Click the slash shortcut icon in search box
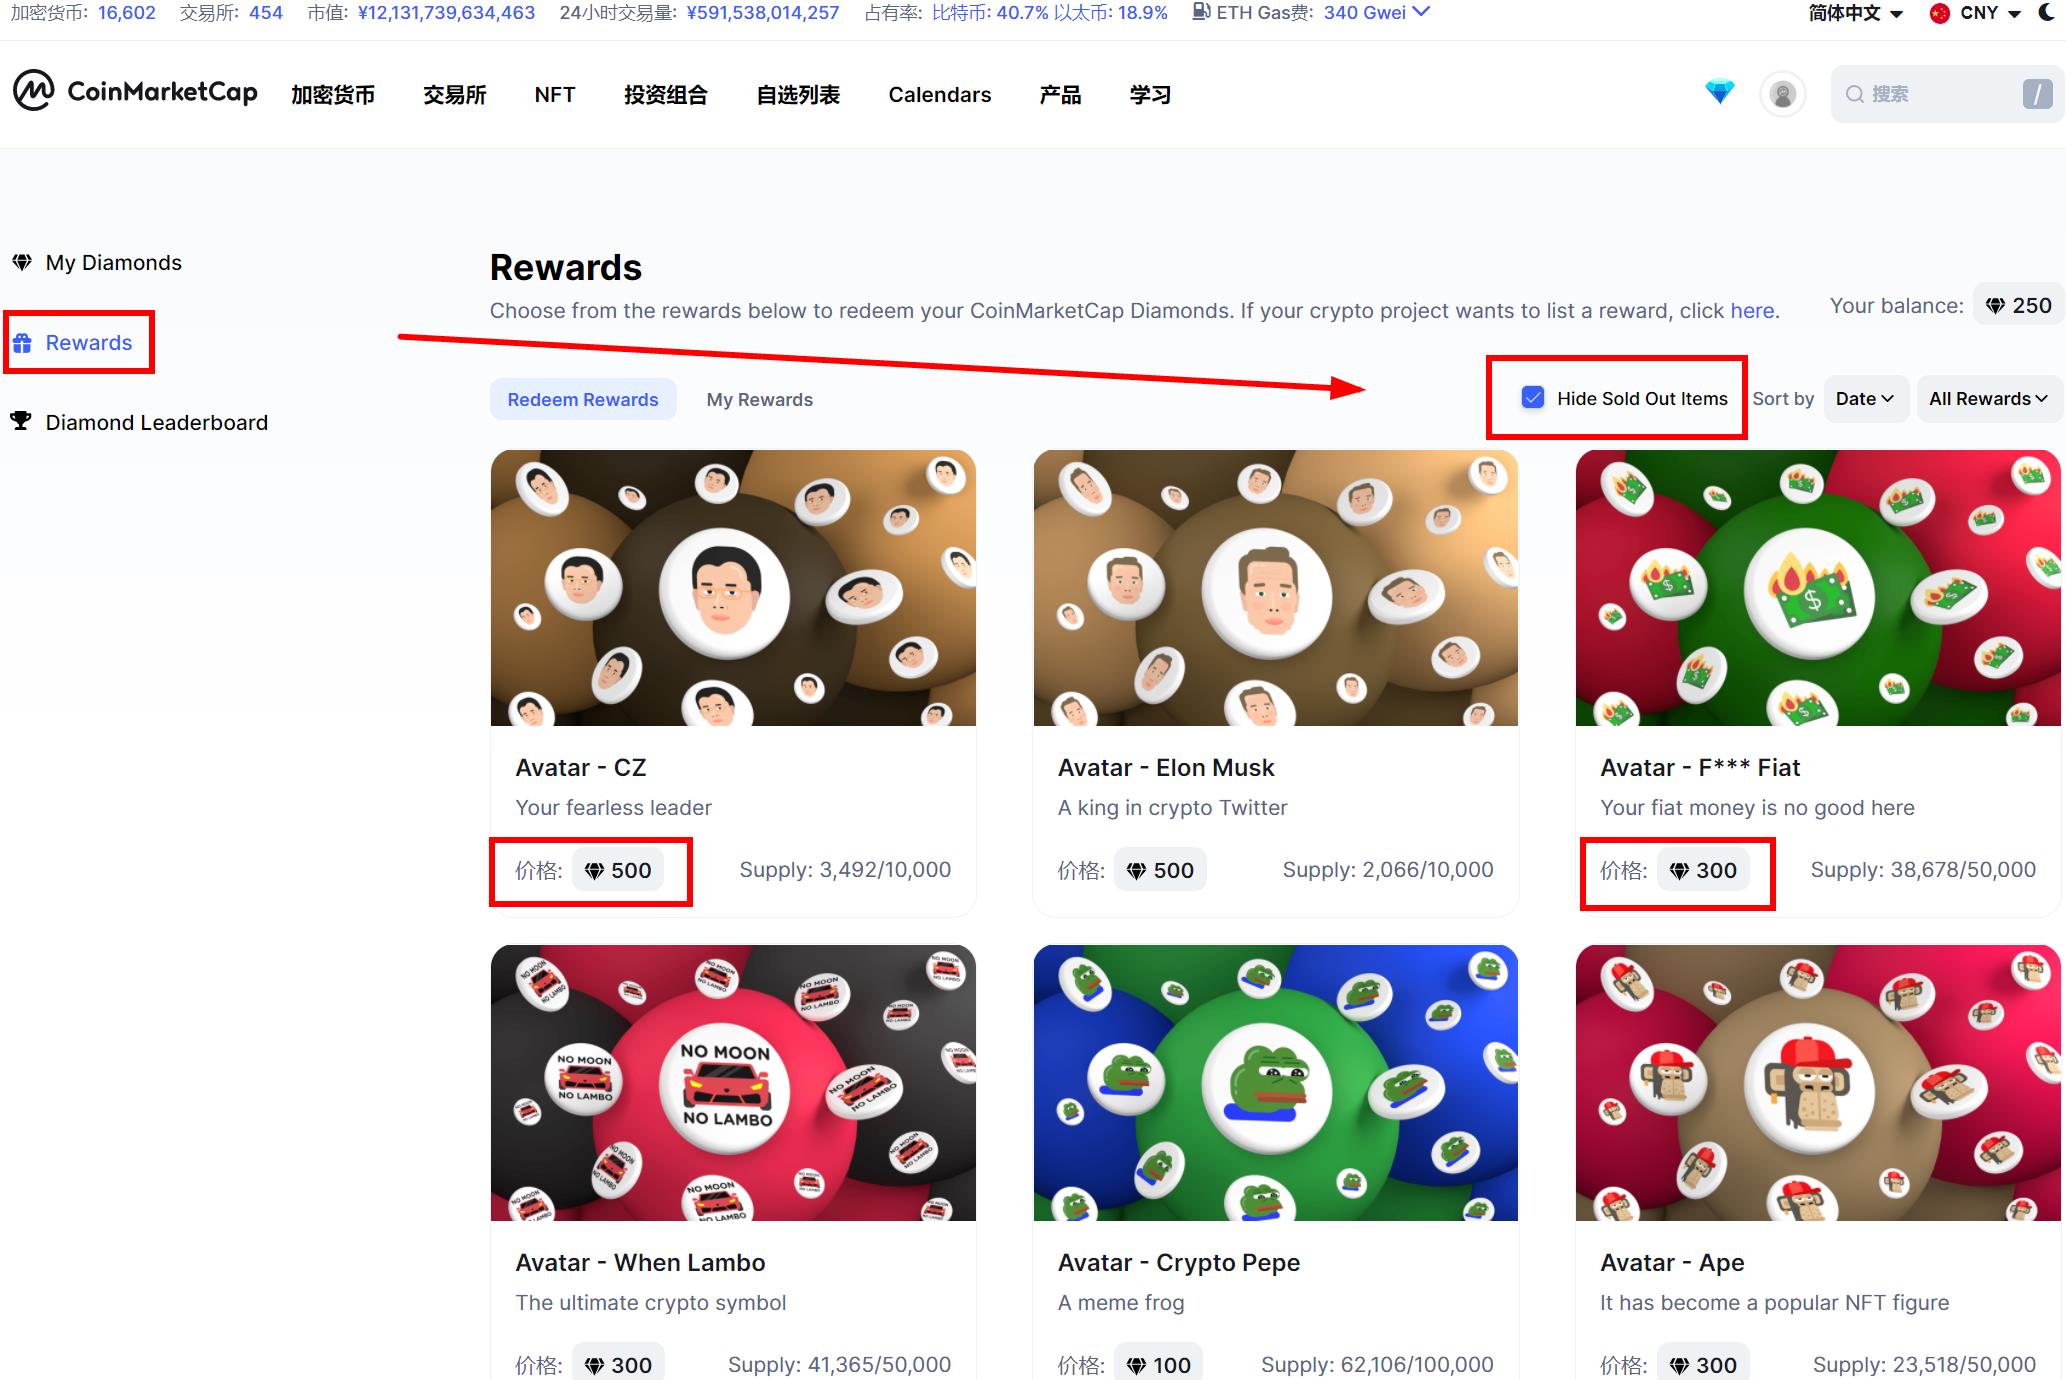Viewport: 2066px width, 1380px height. 2036,94
